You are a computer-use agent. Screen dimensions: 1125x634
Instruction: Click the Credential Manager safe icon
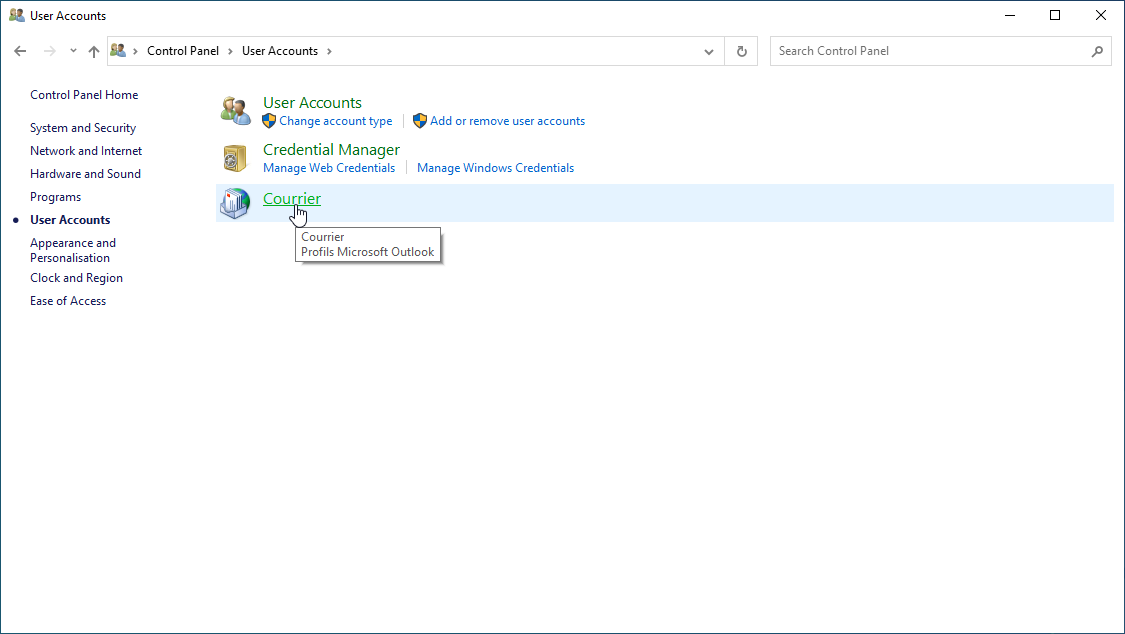pos(235,158)
